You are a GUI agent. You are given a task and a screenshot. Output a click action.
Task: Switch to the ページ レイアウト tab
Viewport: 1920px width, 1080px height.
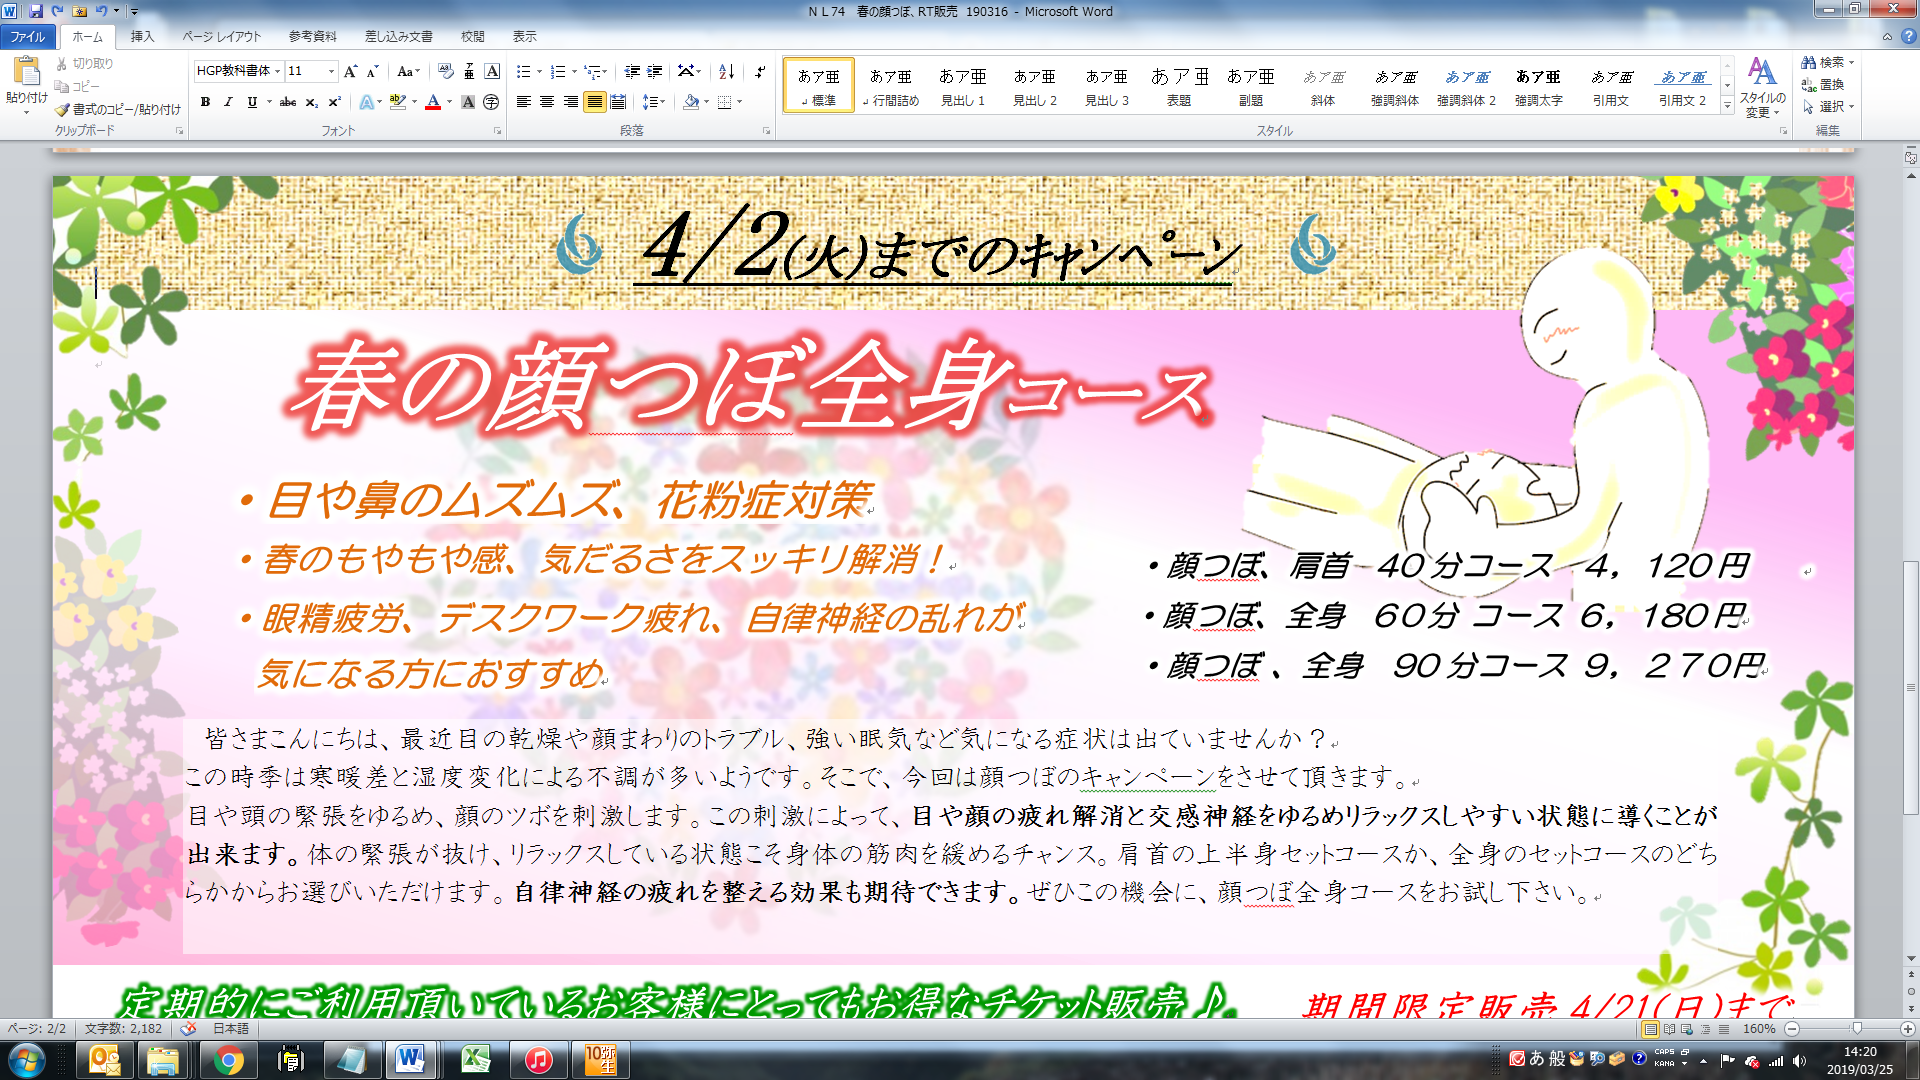click(x=221, y=36)
